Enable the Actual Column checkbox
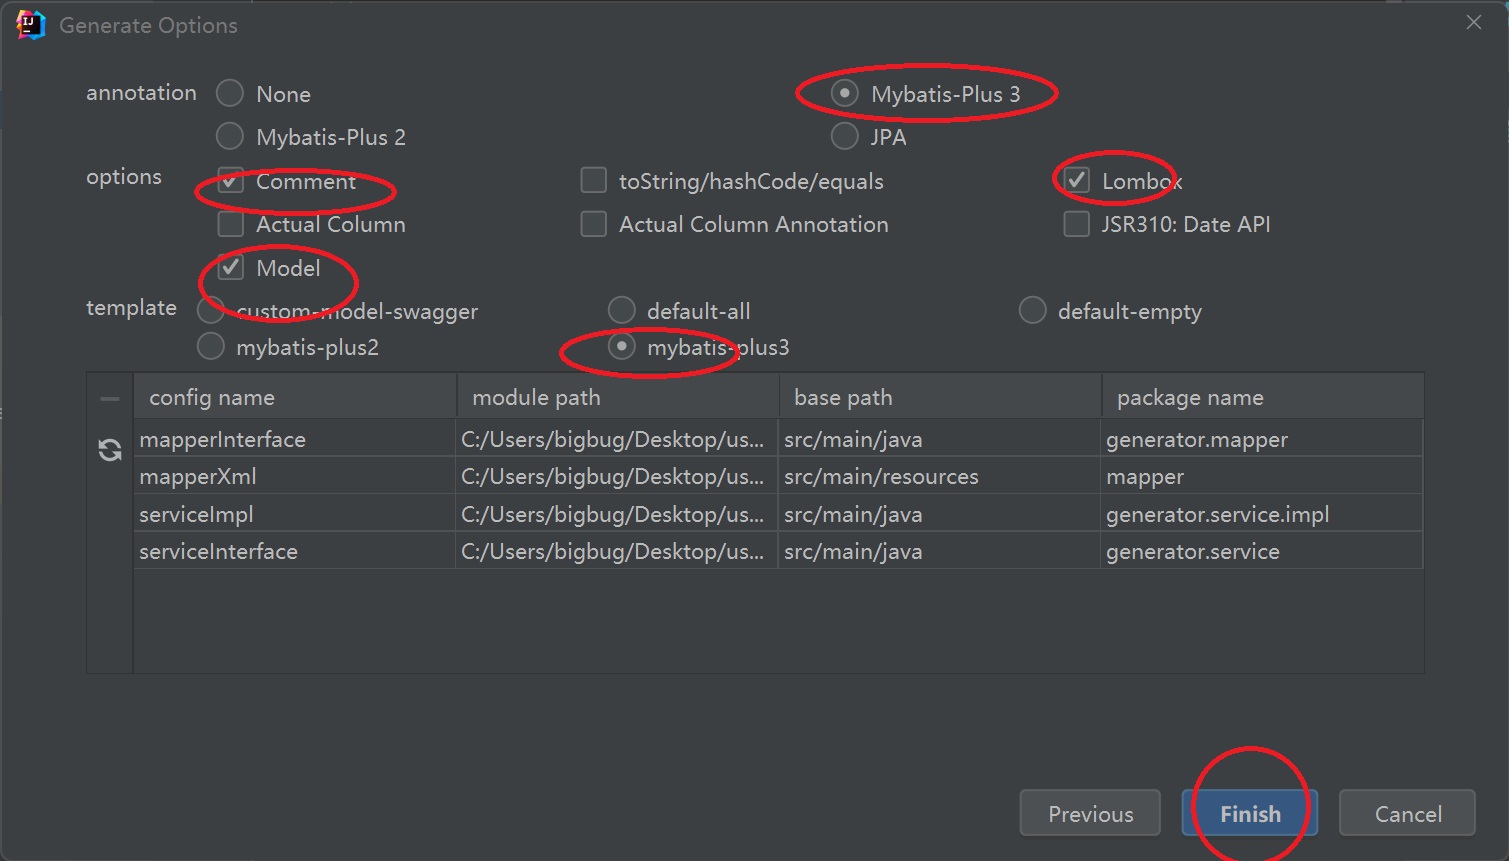1509x861 pixels. pyautogui.click(x=231, y=224)
